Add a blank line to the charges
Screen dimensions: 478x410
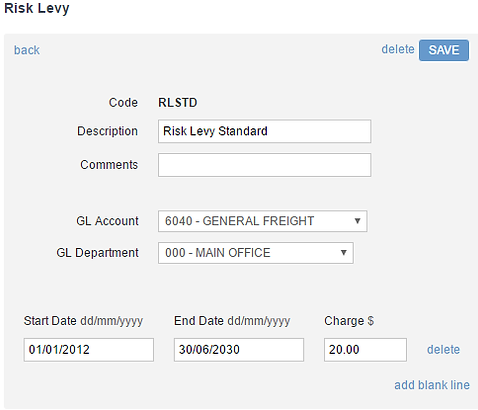click(x=432, y=385)
